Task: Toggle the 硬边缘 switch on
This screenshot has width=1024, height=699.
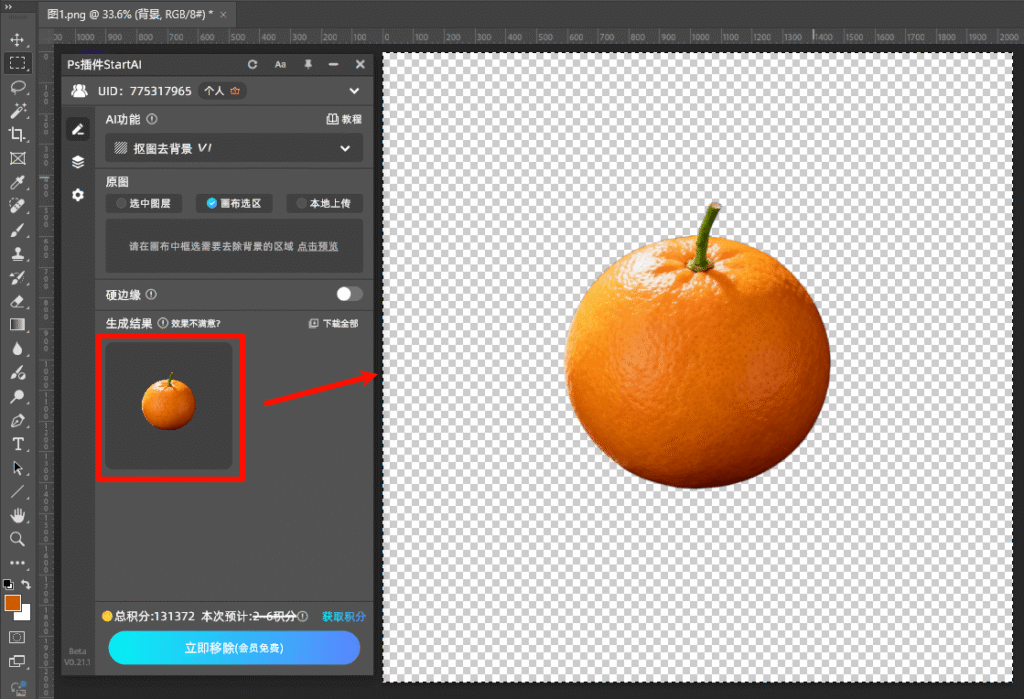Action: pos(349,294)
